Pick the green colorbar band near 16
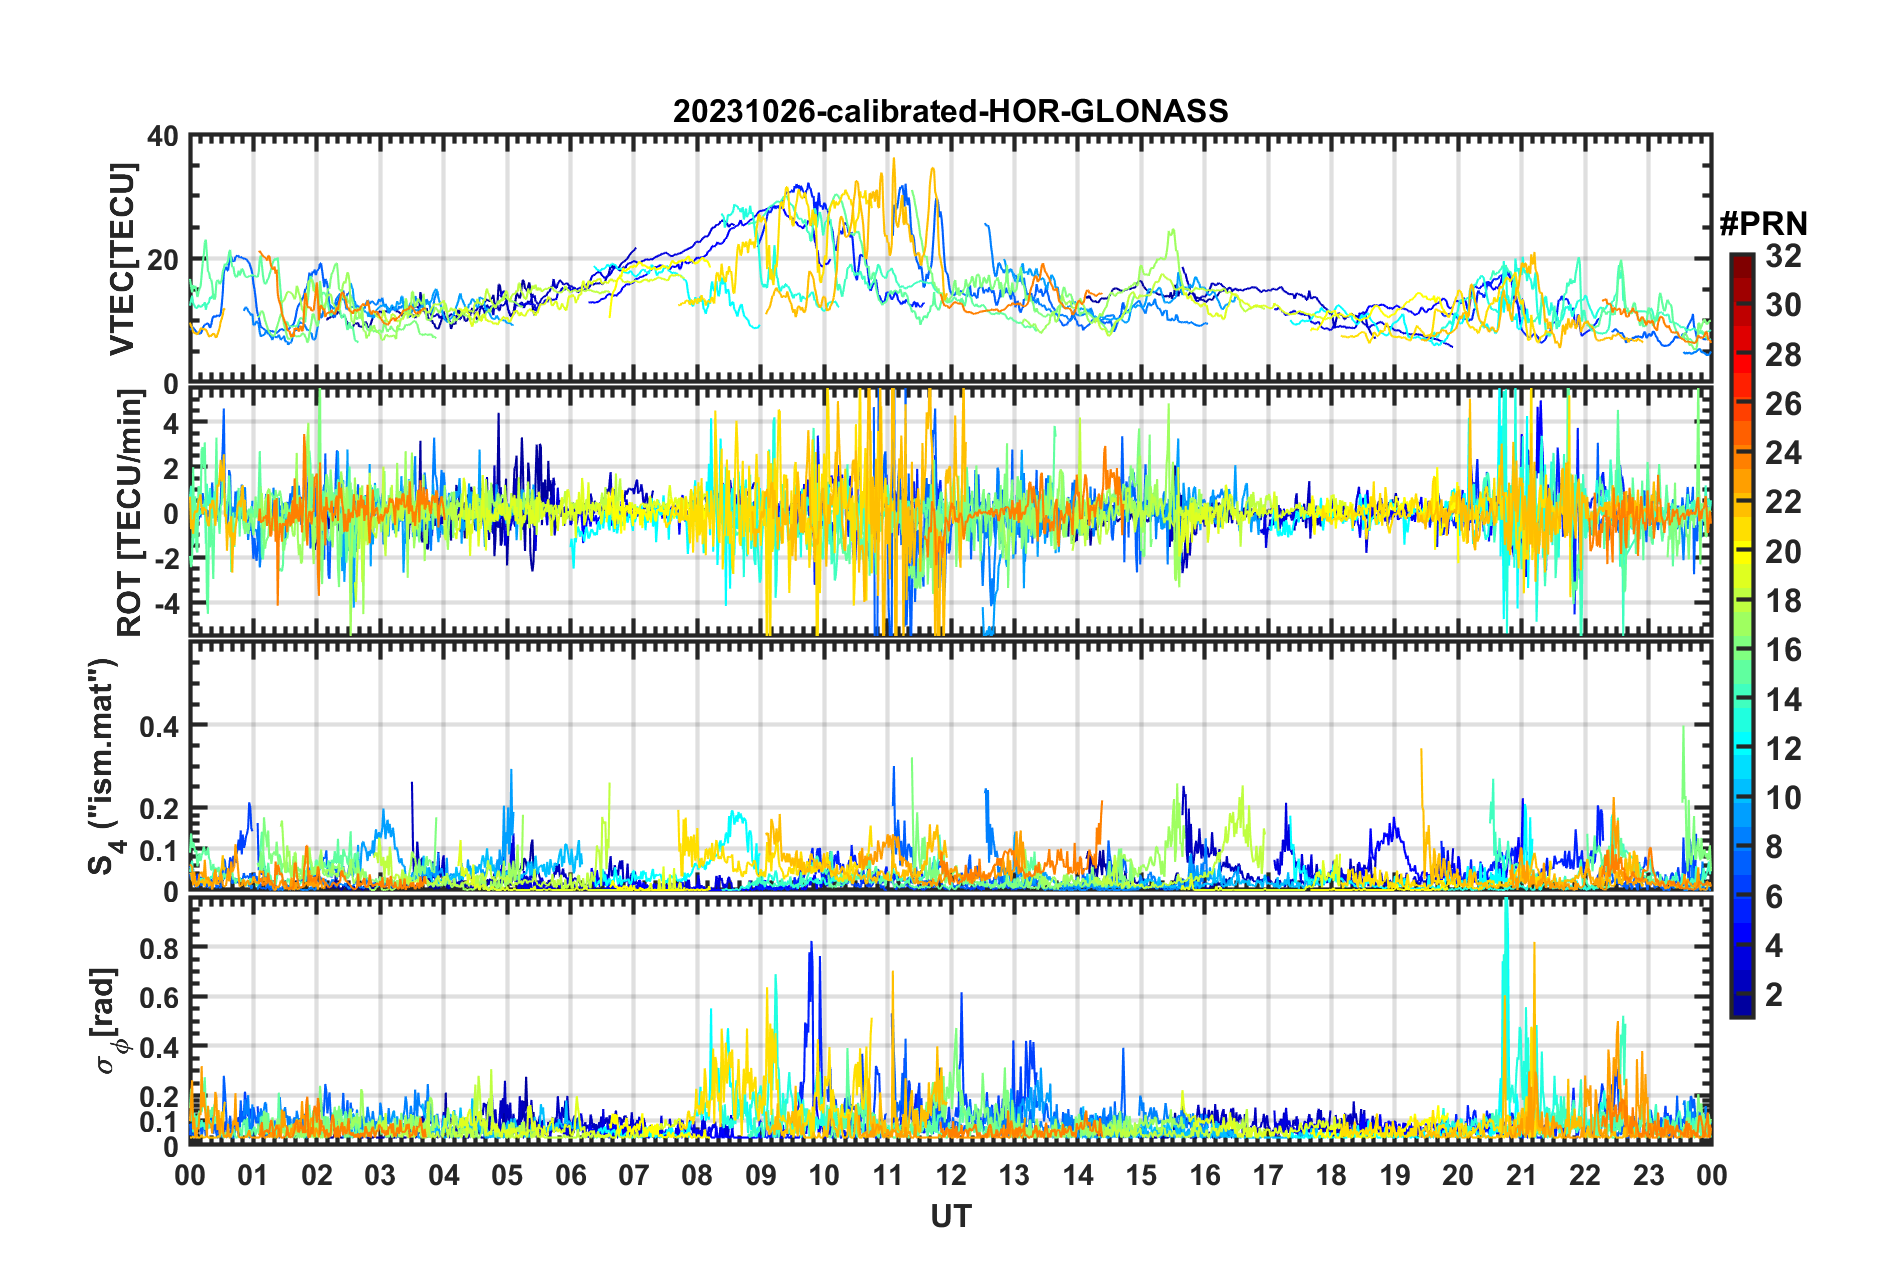 tap(1741, 650)
